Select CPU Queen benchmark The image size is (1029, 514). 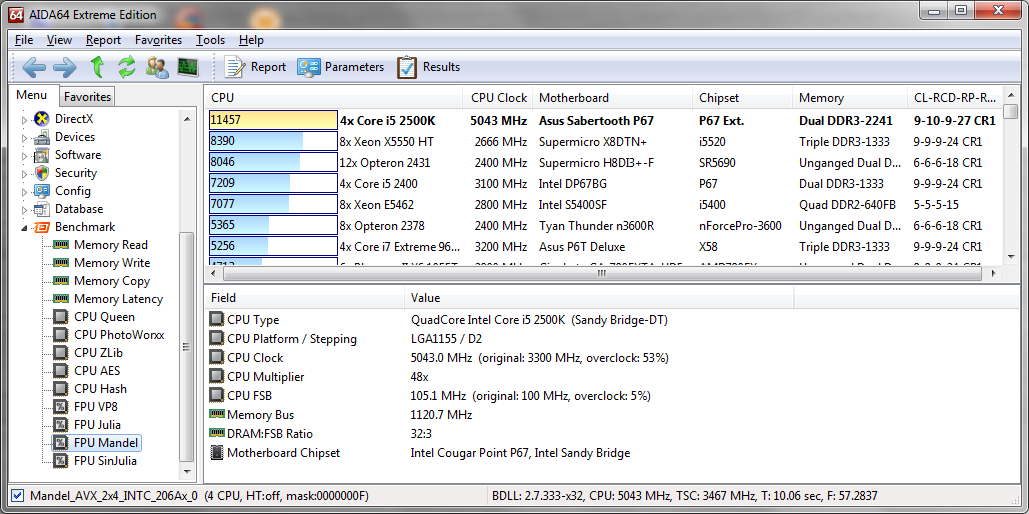(104, 317)
